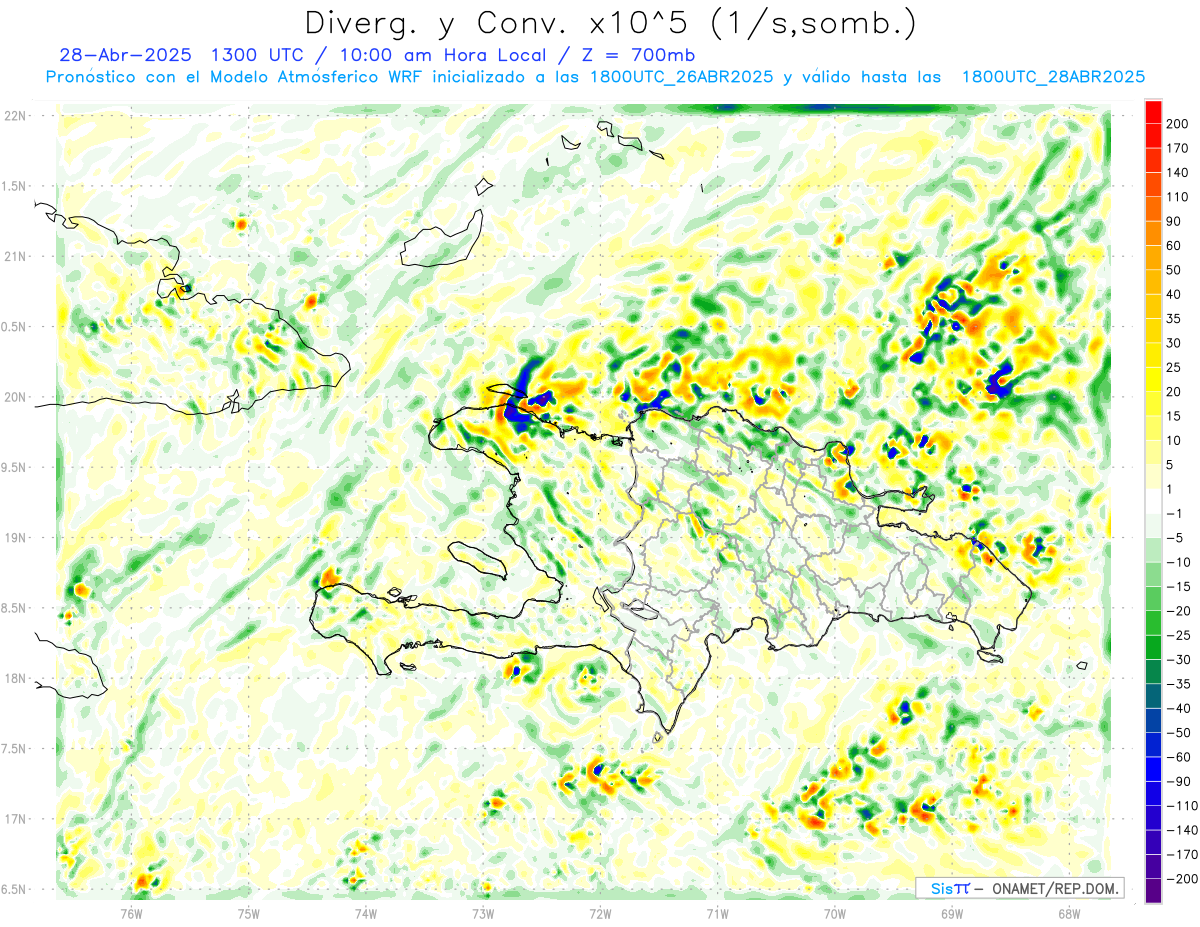
Task: Click the '-110' colorbar value
Action: [1180, 806]
